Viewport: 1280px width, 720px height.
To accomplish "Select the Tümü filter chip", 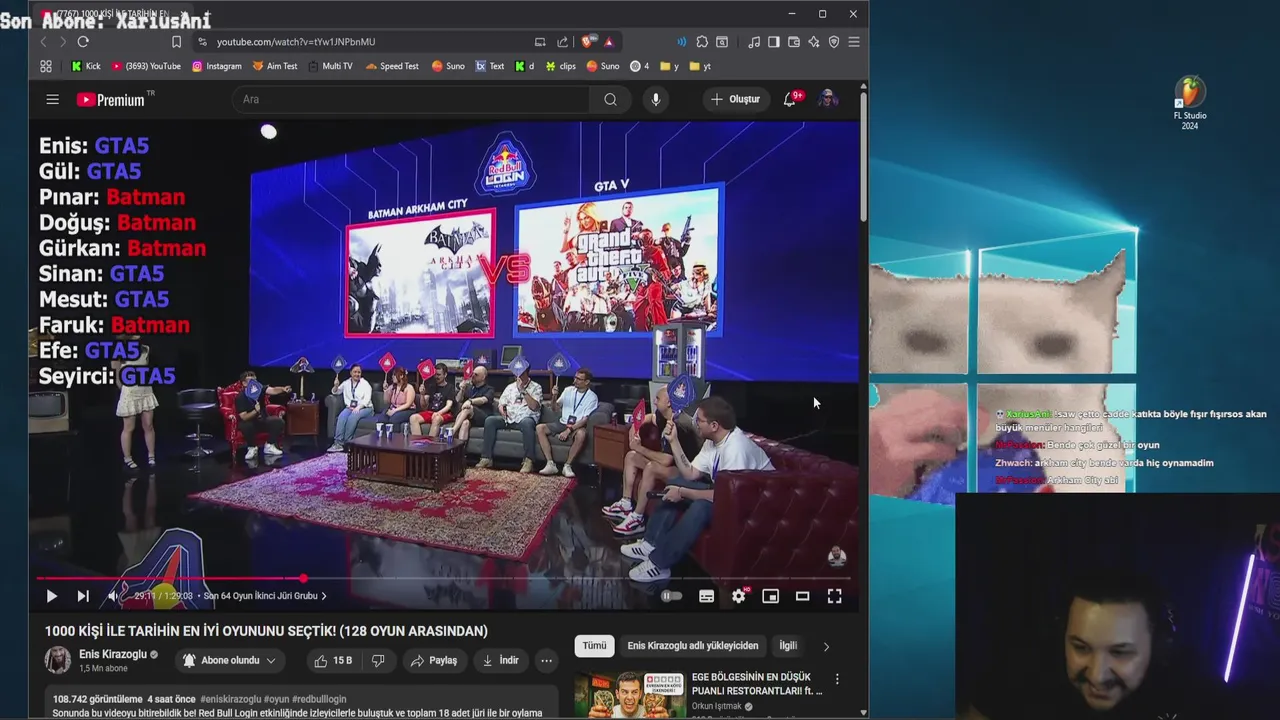I will (594, 646).
